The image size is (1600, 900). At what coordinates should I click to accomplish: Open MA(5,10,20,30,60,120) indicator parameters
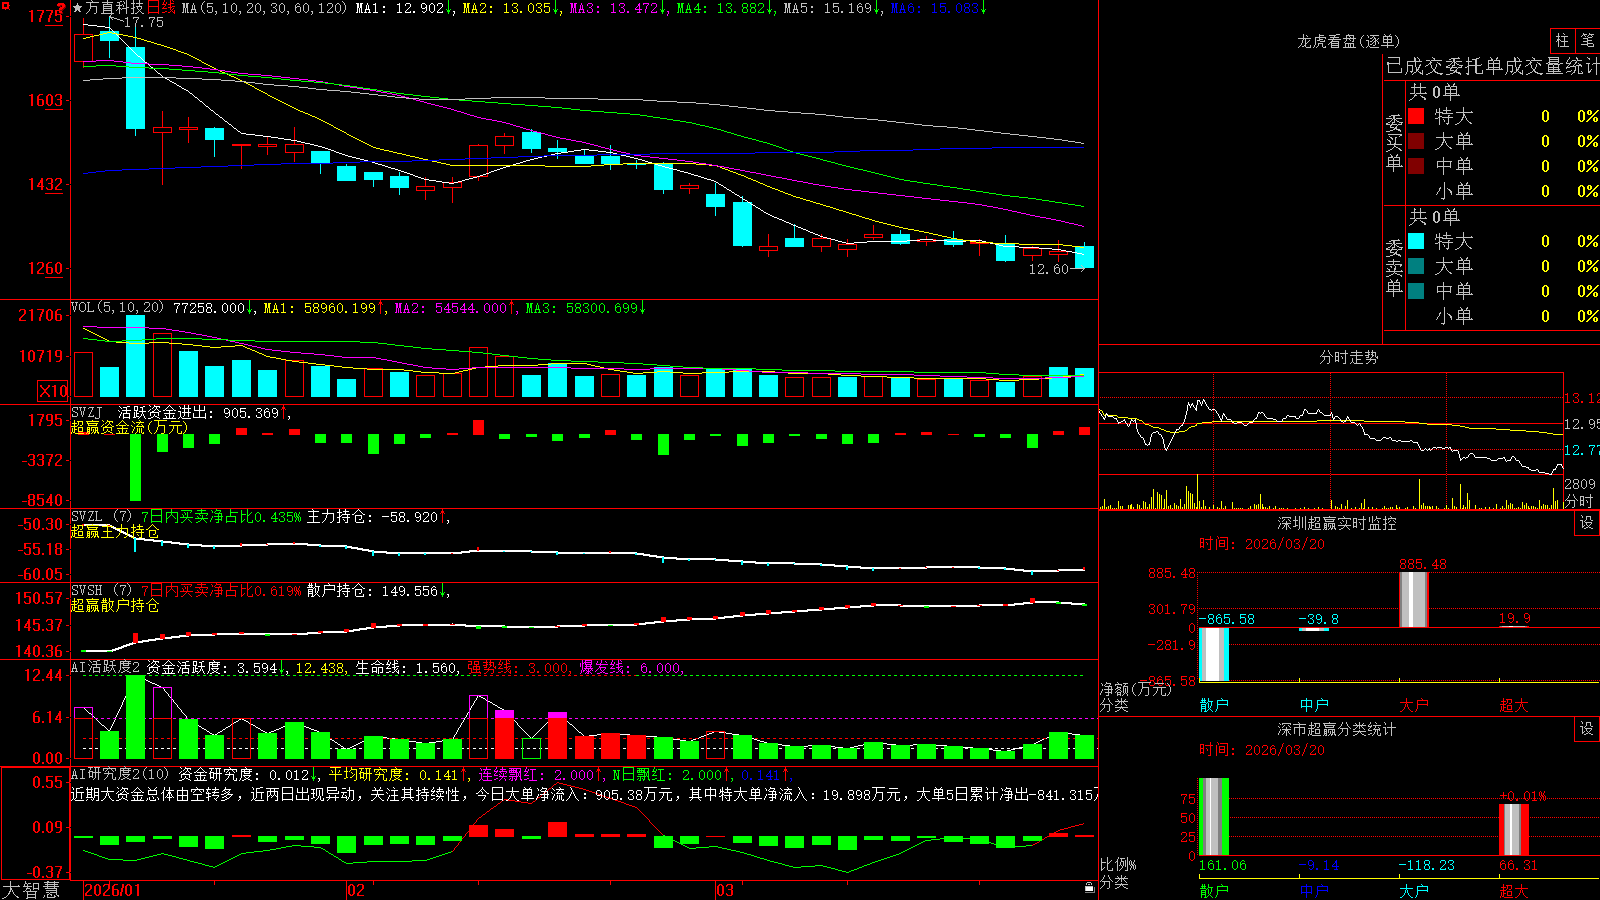pos(264,8)
